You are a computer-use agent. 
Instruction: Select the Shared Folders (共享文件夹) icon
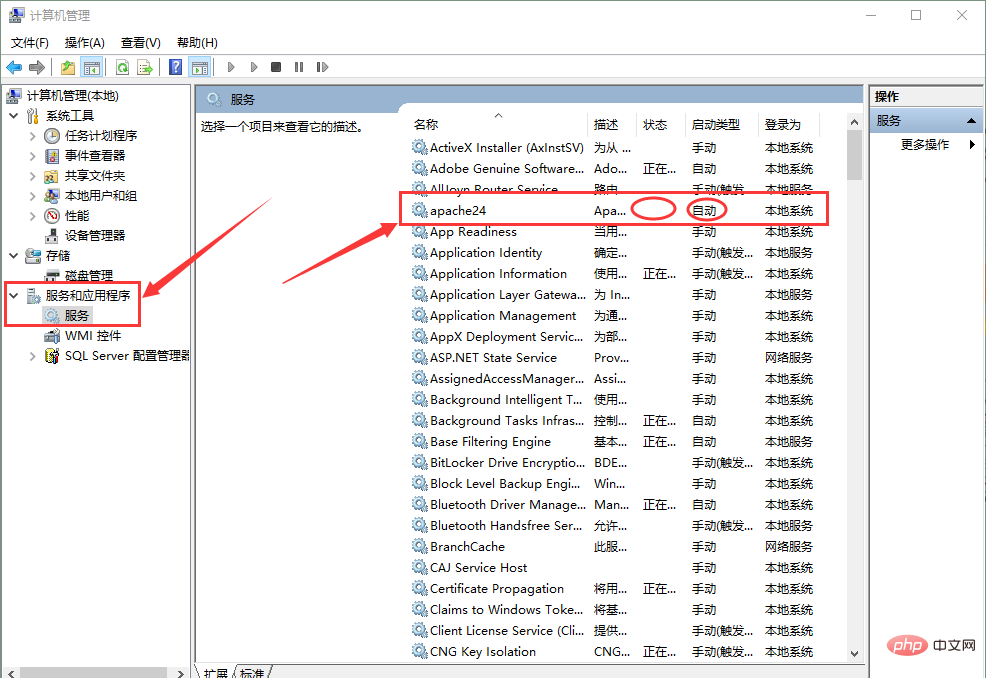[52, 176]
